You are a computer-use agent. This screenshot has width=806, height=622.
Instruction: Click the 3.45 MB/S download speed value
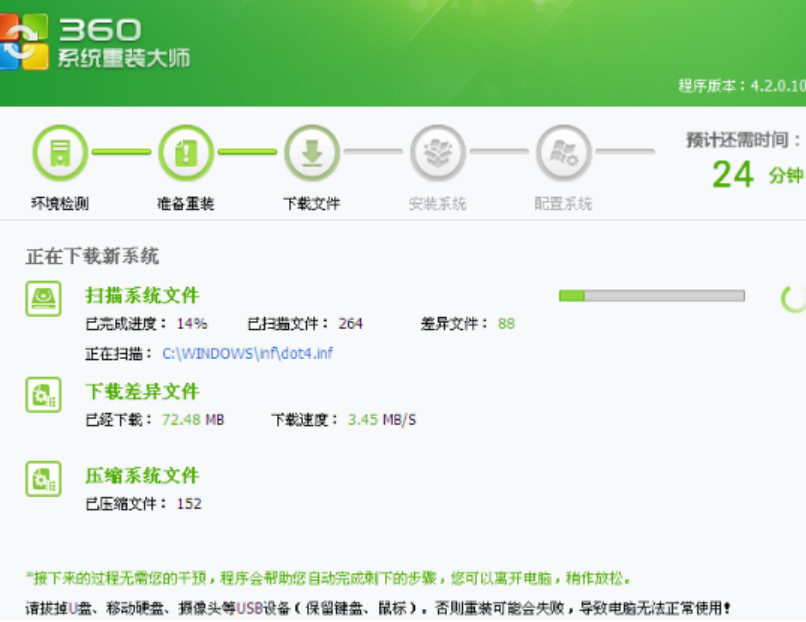tap(382, 420)
